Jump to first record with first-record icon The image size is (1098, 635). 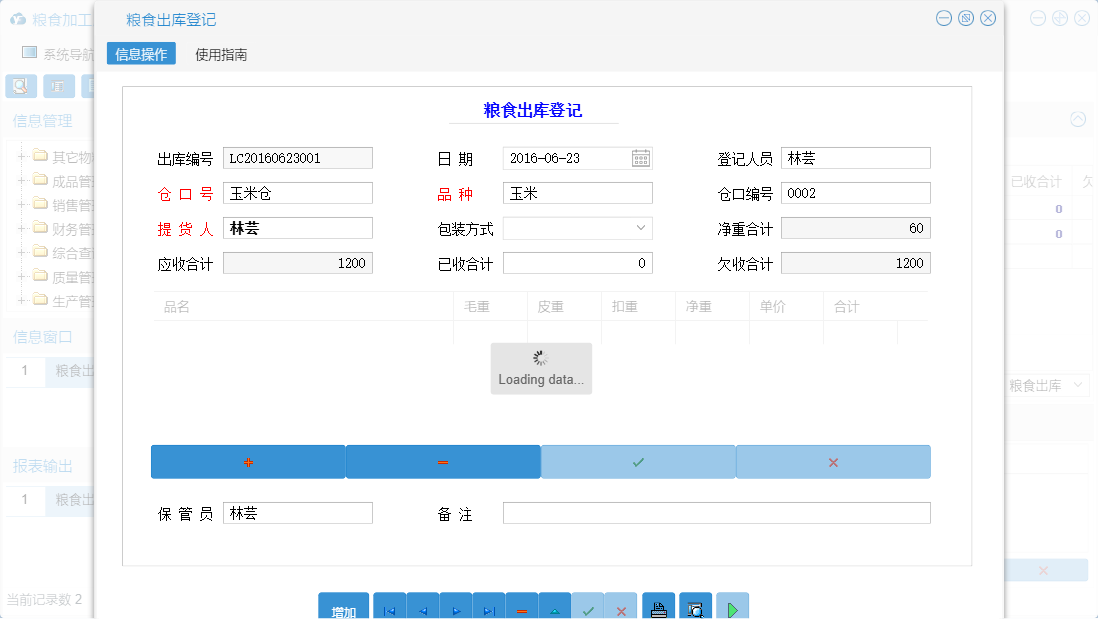[x=389, y=611]
